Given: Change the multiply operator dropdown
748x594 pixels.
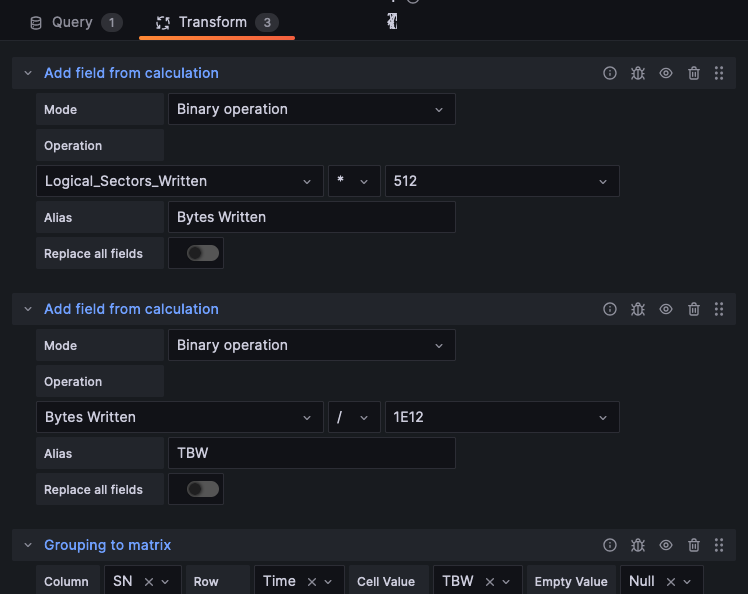Looking at the screenshot, I should point(354,181).
